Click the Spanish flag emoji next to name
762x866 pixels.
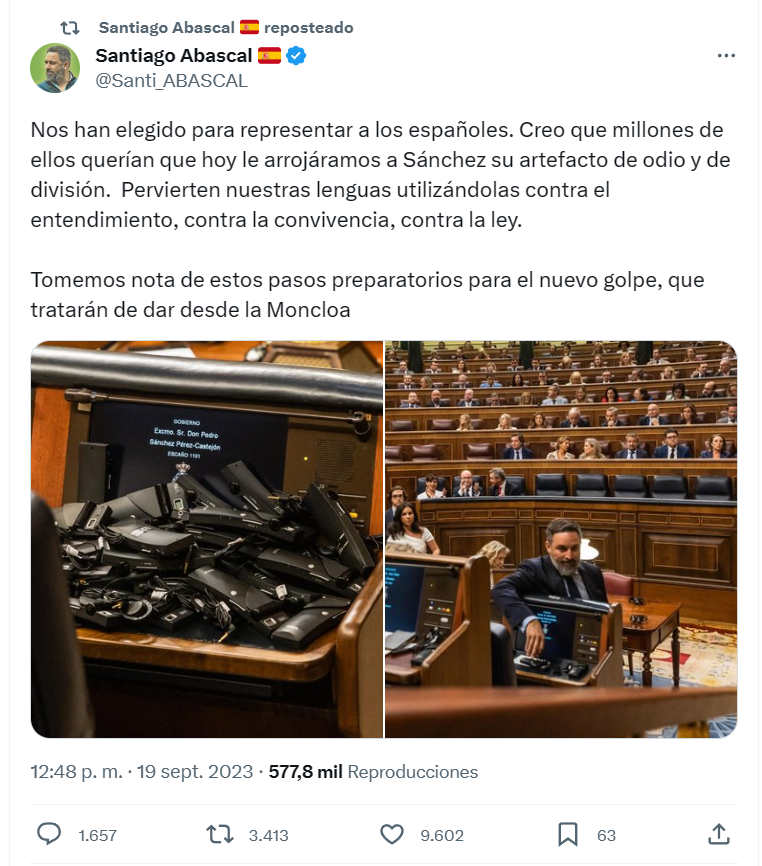tap(269, 56)
